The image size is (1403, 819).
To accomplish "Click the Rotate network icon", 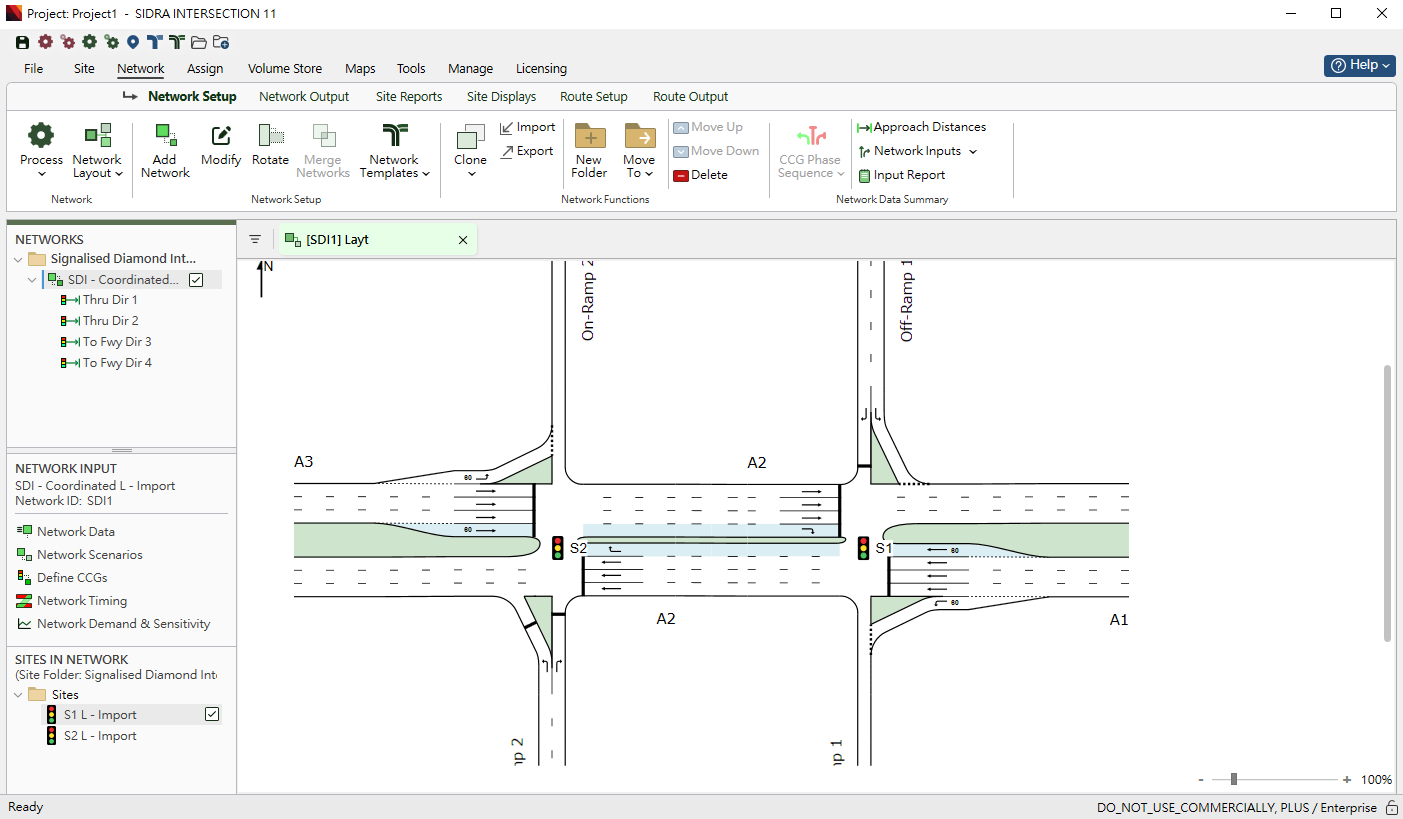I will [270, 136].
